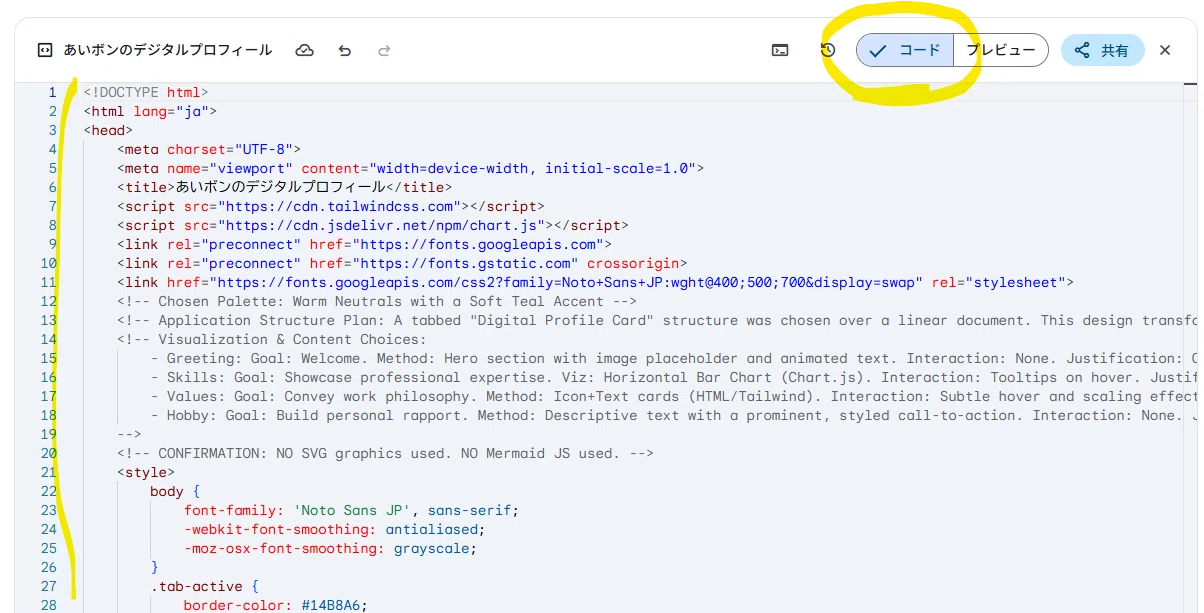Click the CONFIRMATION: NO SVG comment line
This screenshot has width=1204, height=613.
pyautogui.click(x=385, y=453)
